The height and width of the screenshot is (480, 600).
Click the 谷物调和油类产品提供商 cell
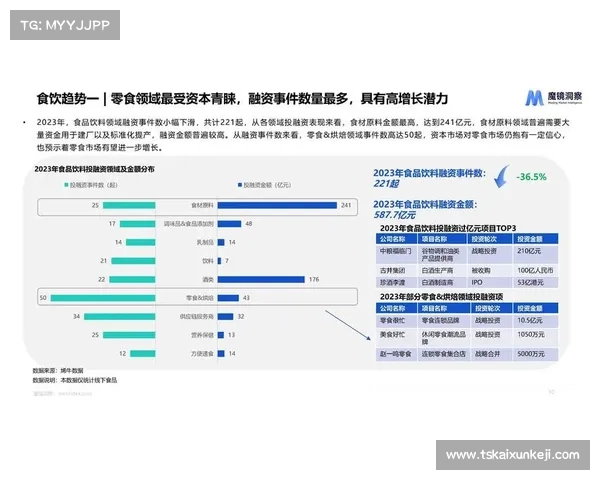(x=440, y=255)
